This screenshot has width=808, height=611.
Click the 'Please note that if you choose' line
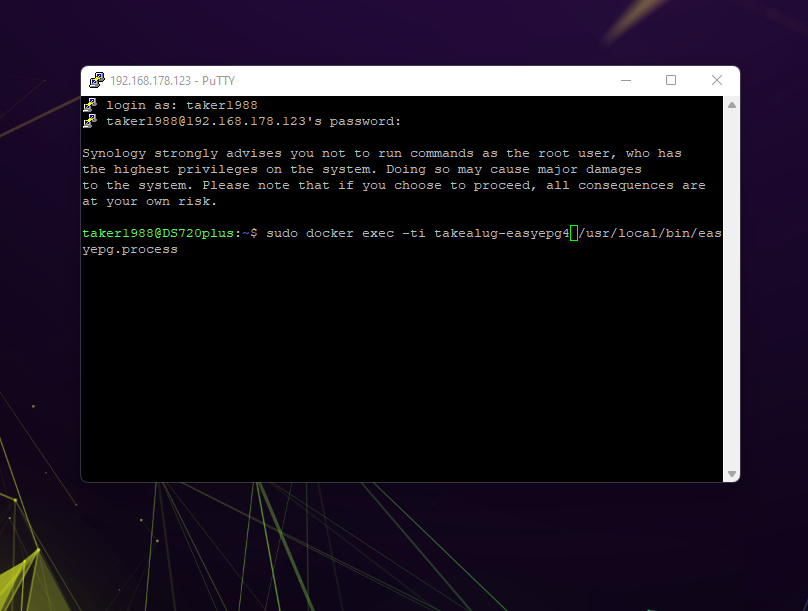[394, 185]
